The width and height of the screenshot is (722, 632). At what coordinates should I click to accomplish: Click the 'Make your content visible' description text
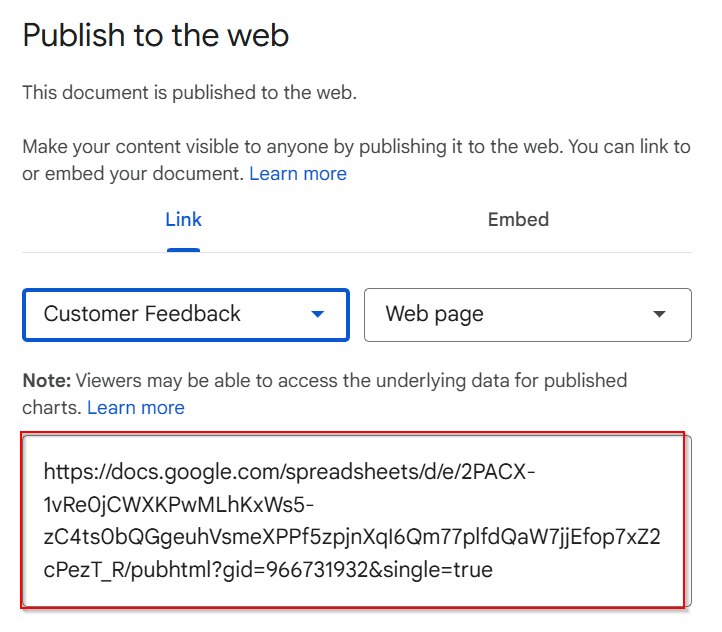pos(356,160)
